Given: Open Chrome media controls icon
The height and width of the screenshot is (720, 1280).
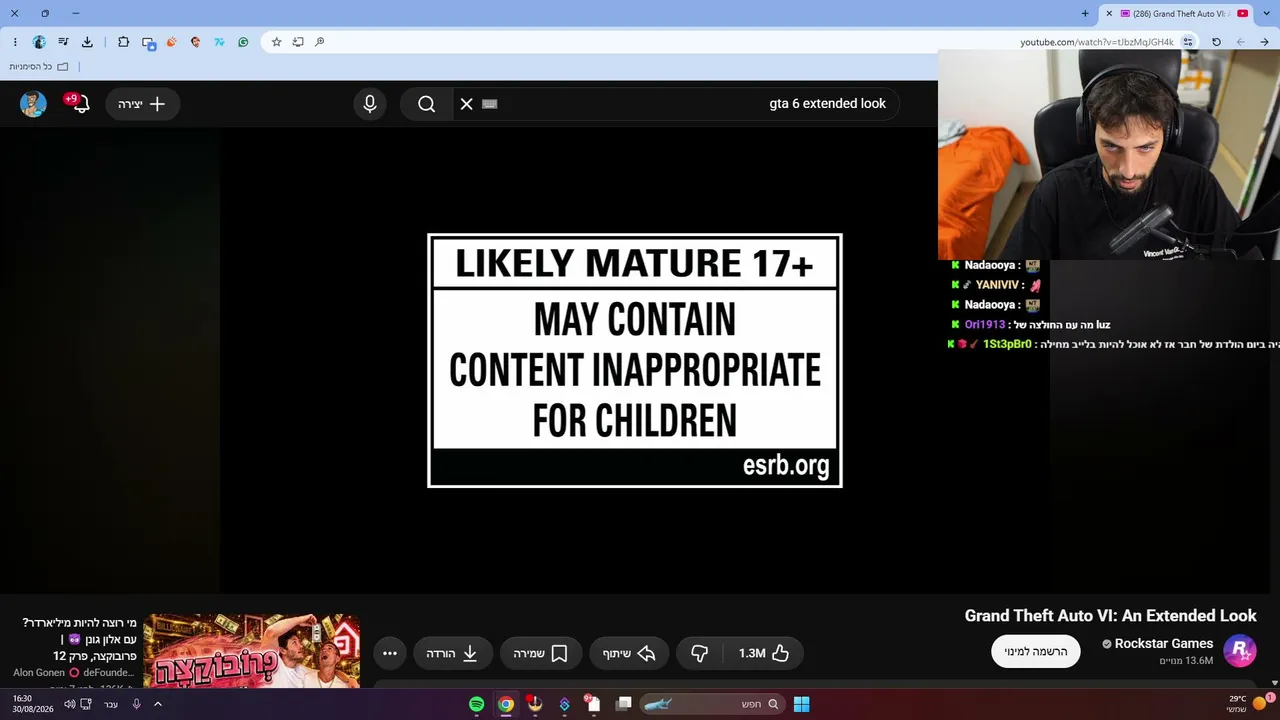Looking at the screenshot, I should (x=63, y=42).
